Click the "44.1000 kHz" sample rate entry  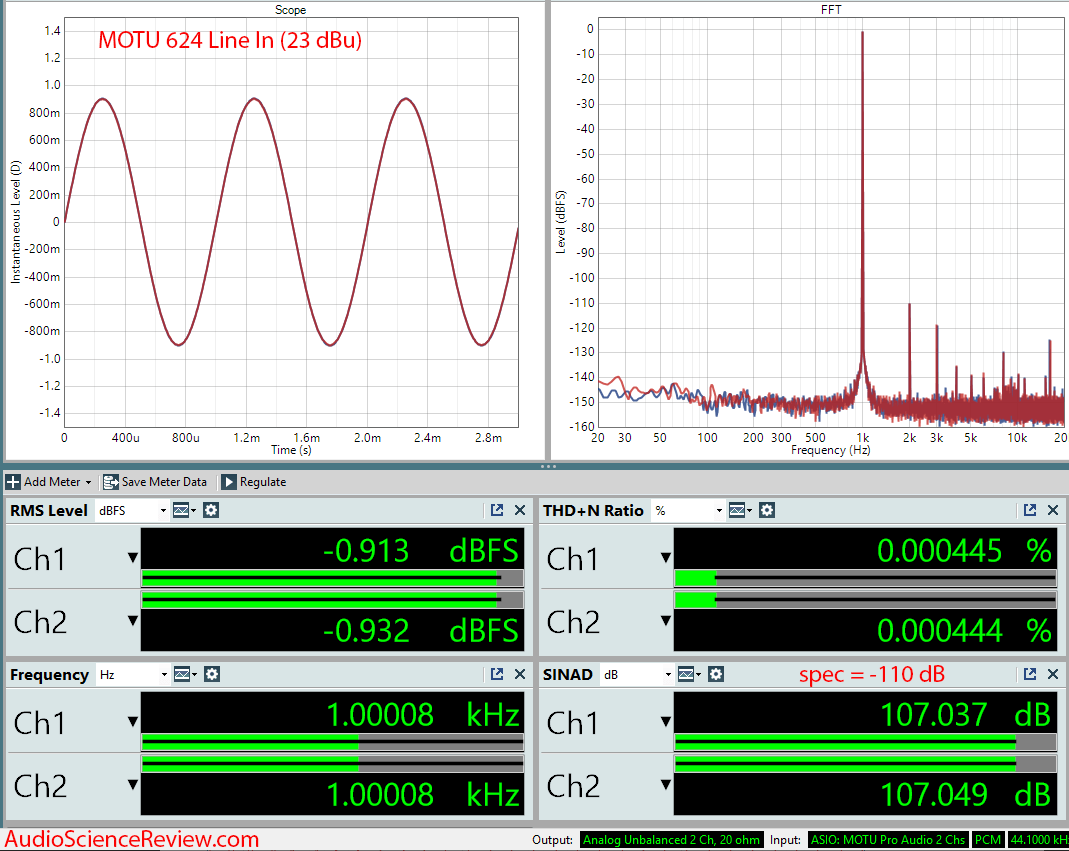tap(1038, 840)
